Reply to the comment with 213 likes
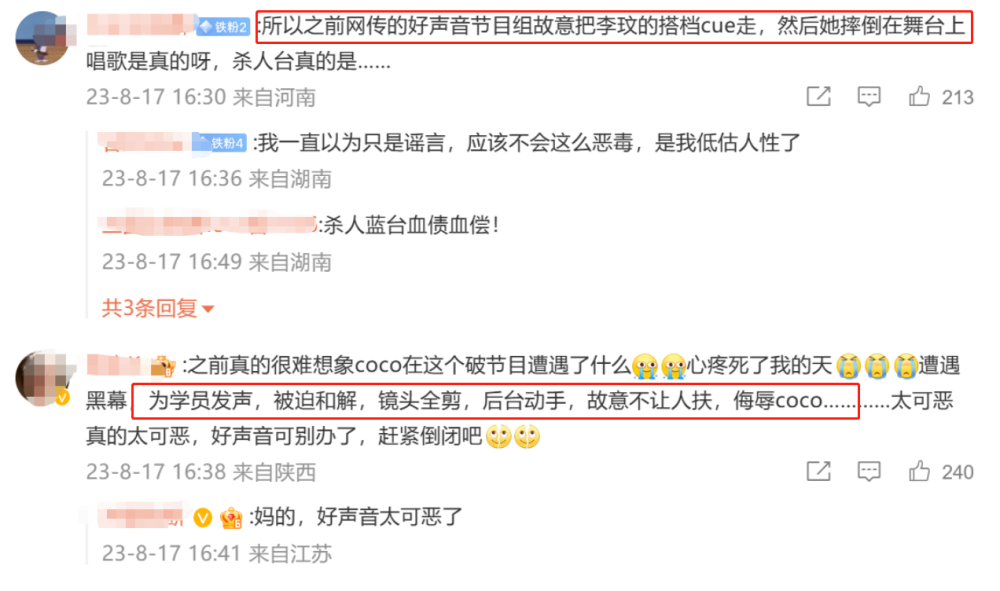Viewport: 1000px width, 591px height. [869, 97]
